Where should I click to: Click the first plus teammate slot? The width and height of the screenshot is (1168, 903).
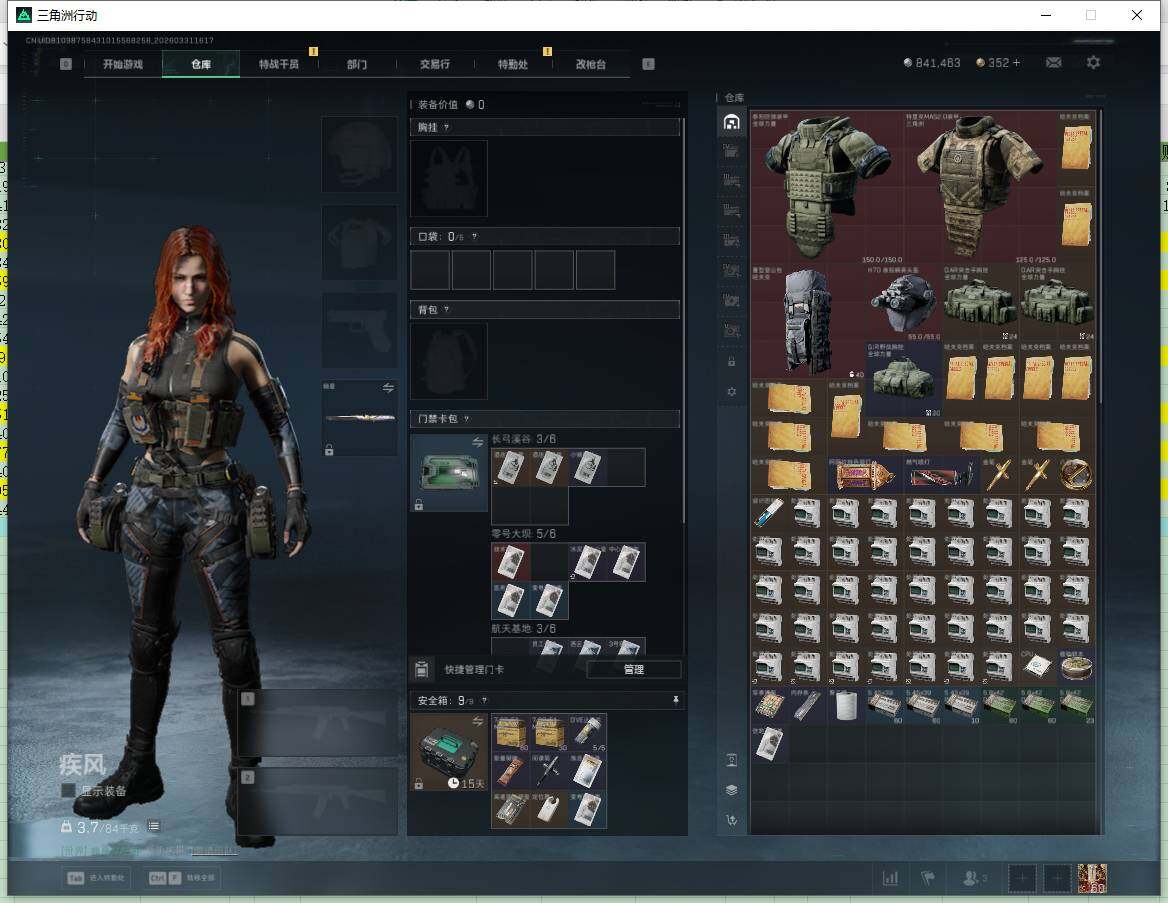pyautogui.click(x=1022, y=879)
